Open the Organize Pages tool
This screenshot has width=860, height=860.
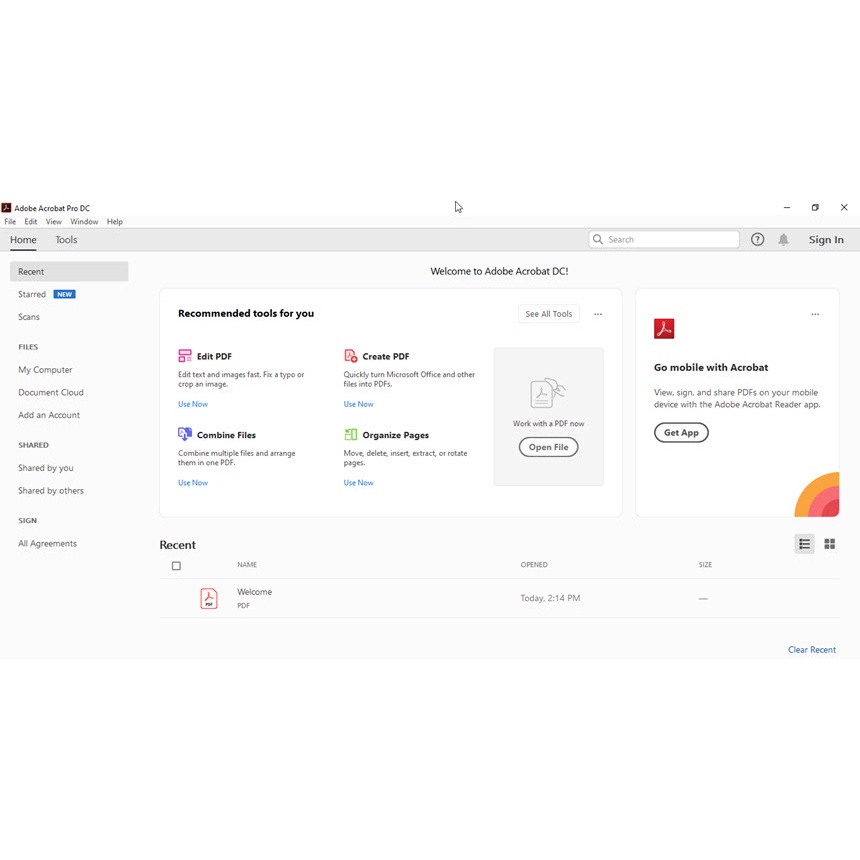[x=394, y=434]
